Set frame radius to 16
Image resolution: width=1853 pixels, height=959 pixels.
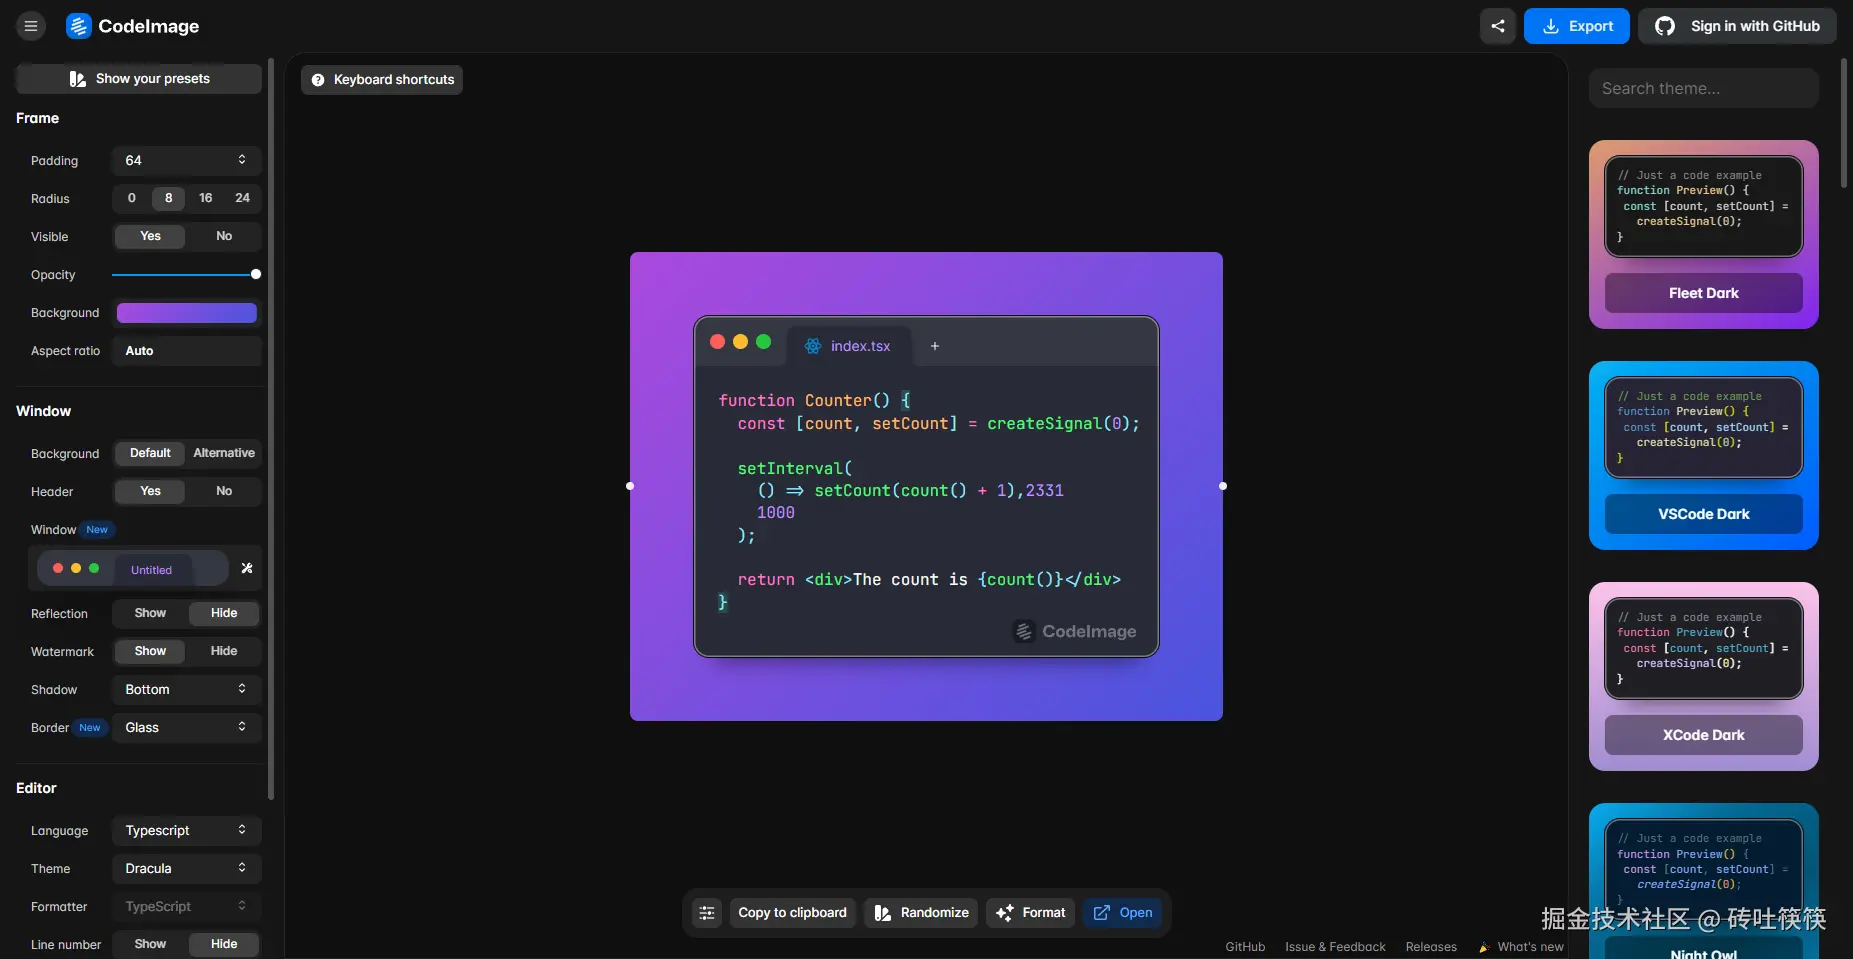(x=206, y=198)
